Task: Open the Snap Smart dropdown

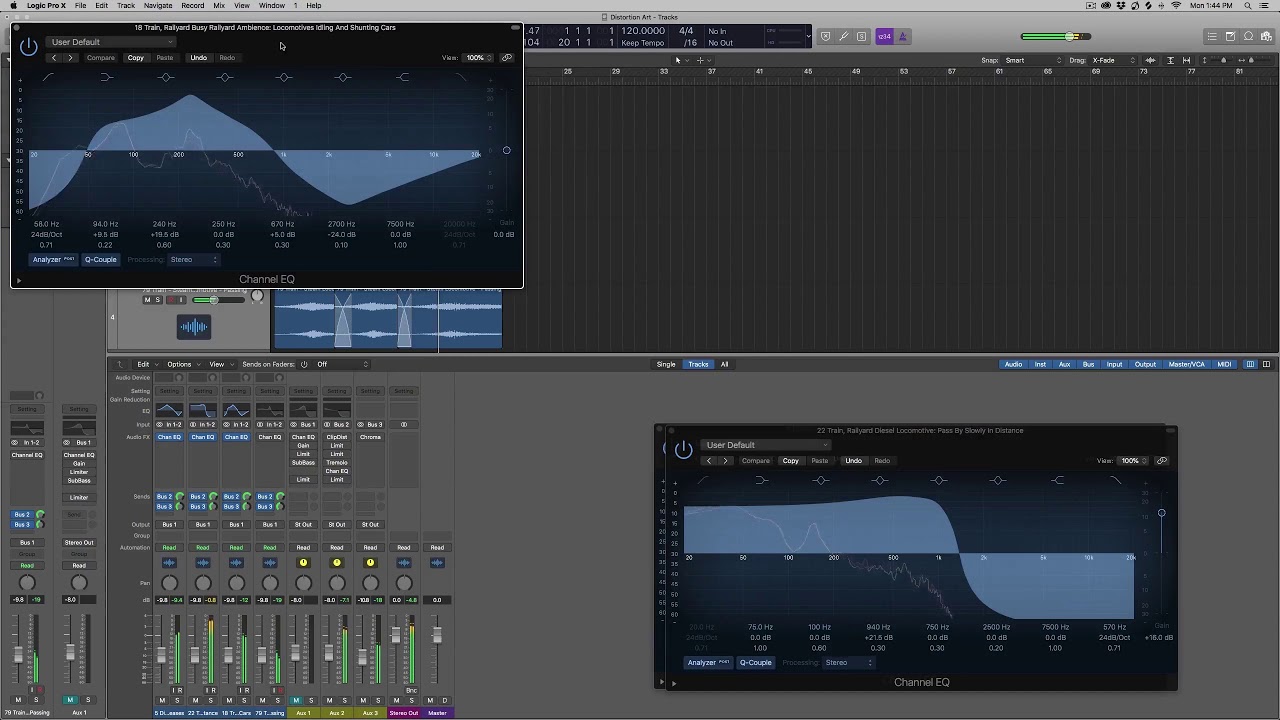Action: [1031, 60]
